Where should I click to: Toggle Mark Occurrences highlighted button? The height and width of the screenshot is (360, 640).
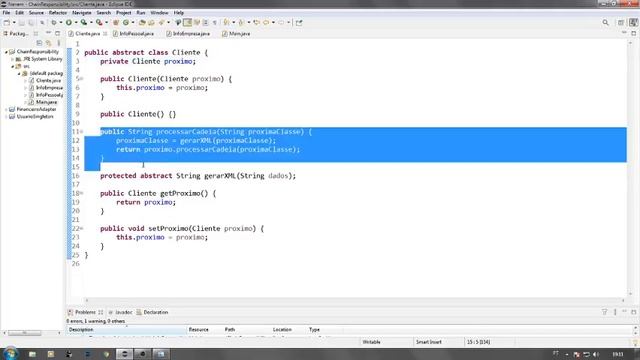(x=187, y=22)
